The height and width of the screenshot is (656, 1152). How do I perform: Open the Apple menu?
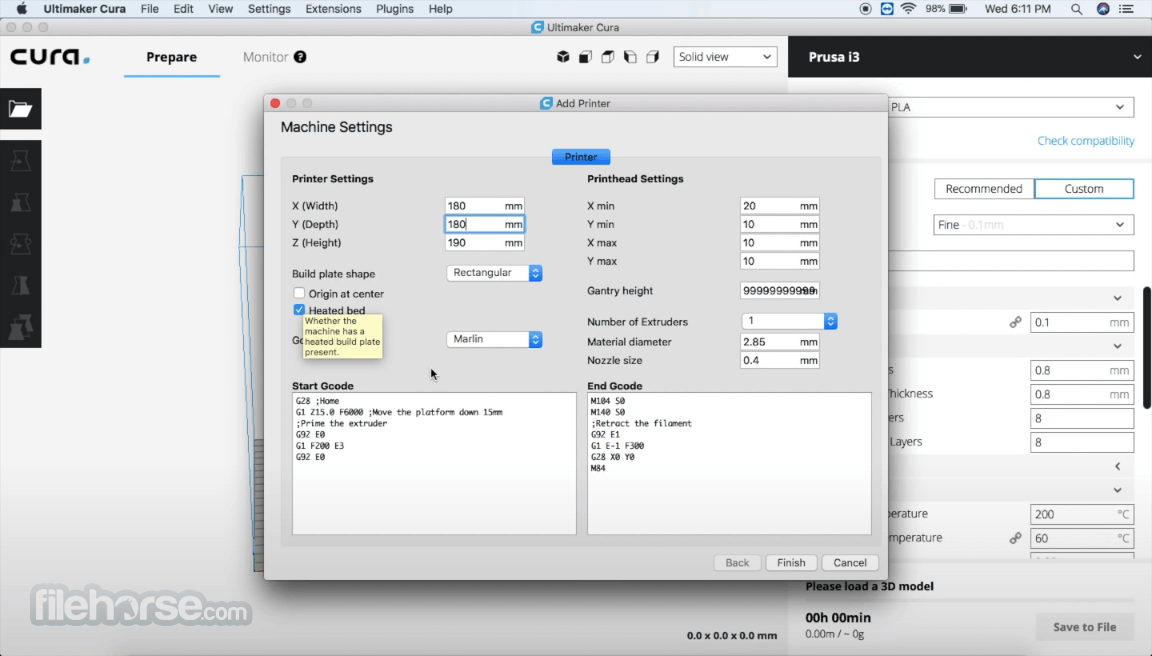[x=21, y=9]
